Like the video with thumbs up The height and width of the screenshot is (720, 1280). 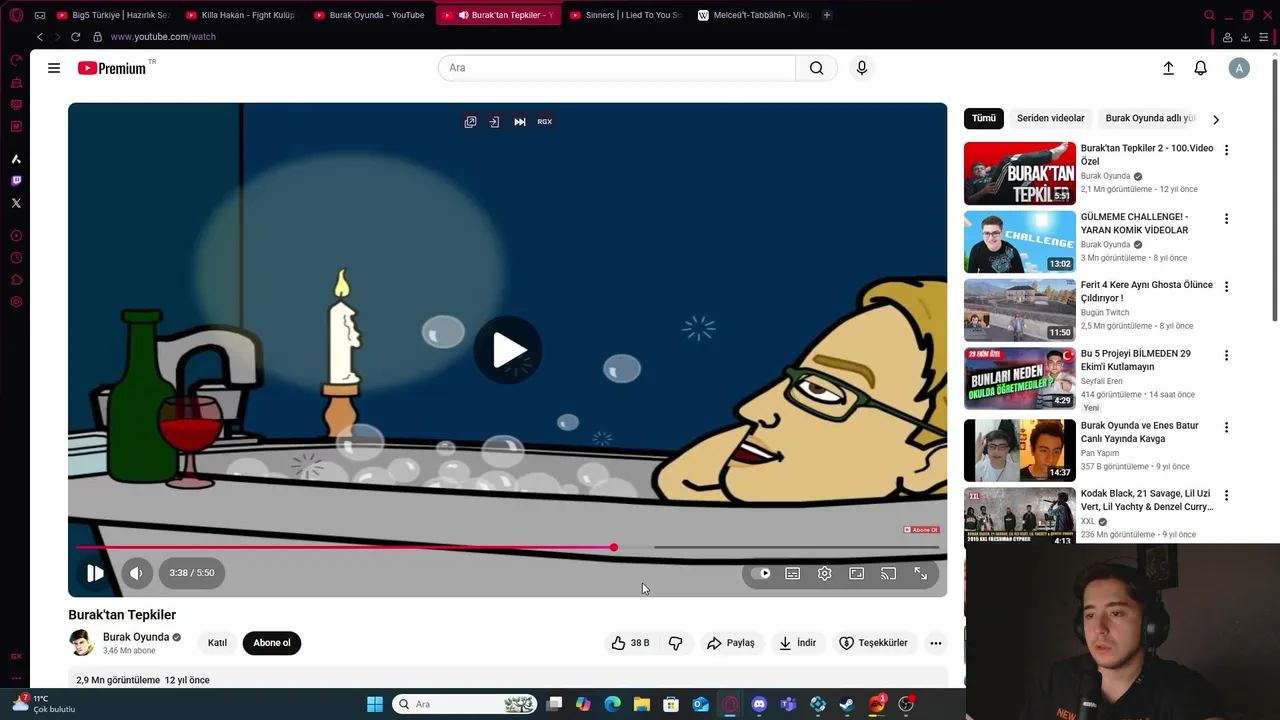tap(631, 643)
